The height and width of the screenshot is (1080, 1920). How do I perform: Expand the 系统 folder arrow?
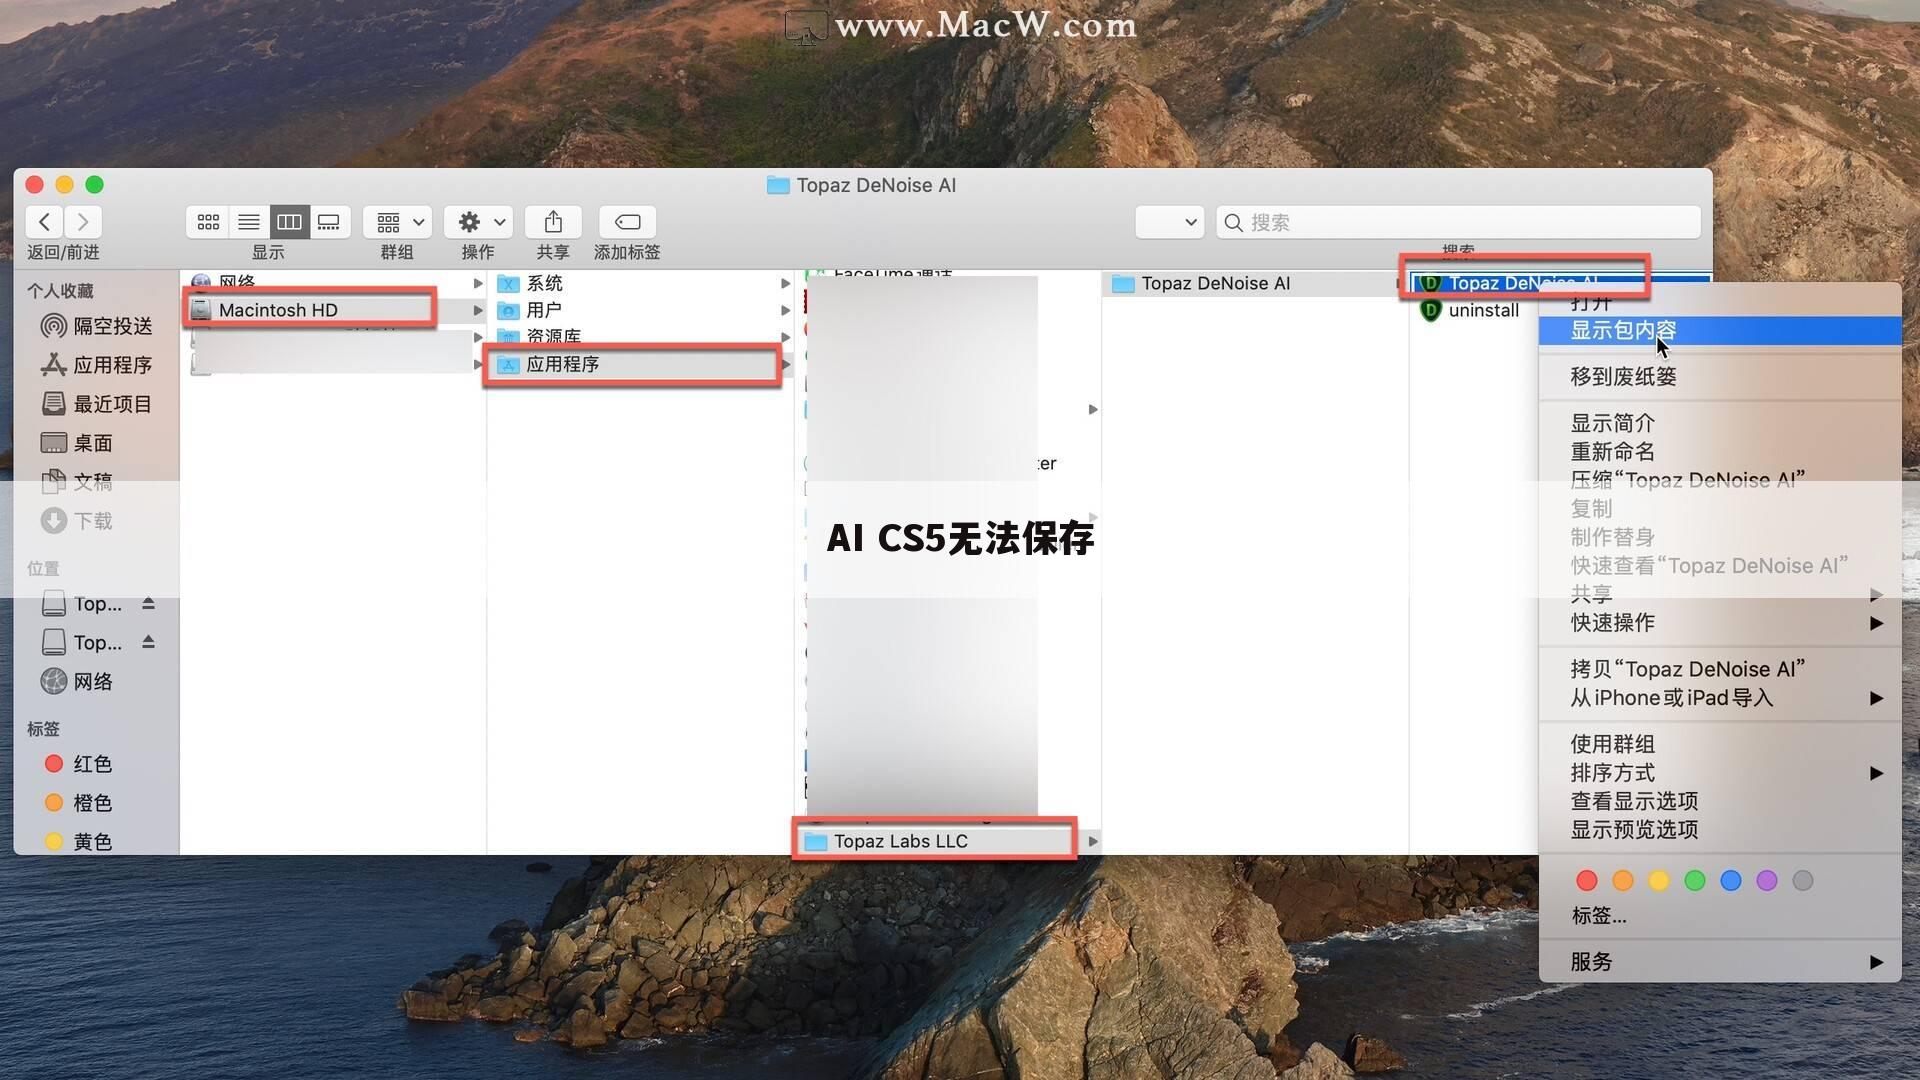click(x=785, y=283)
